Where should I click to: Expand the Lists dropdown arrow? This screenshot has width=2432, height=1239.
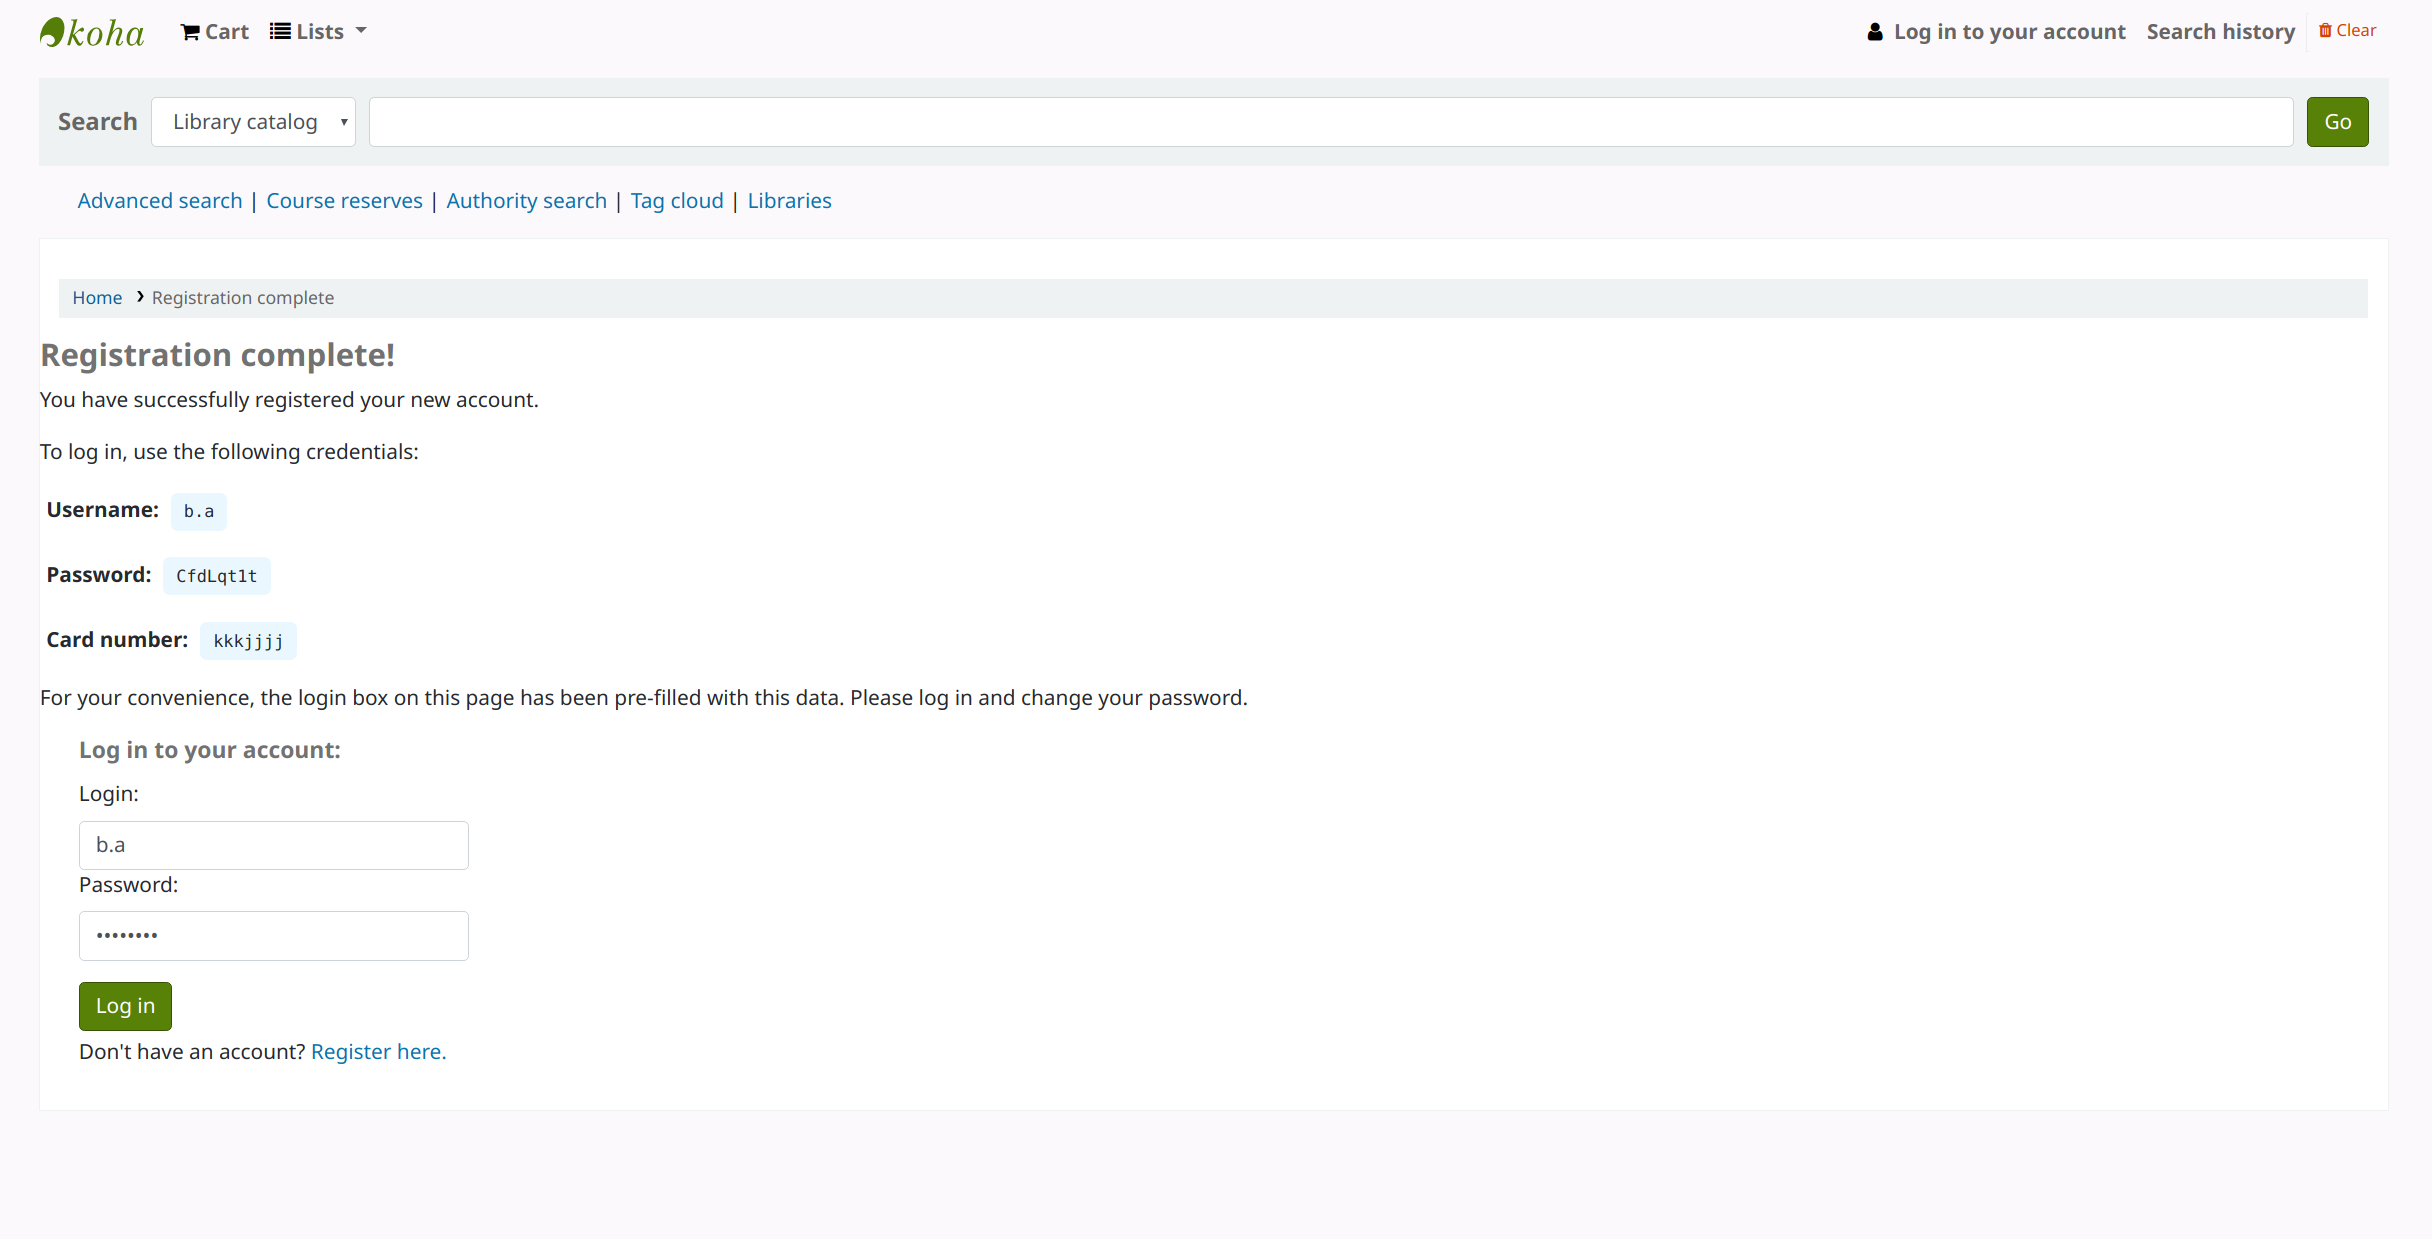[x=361, y=31]
